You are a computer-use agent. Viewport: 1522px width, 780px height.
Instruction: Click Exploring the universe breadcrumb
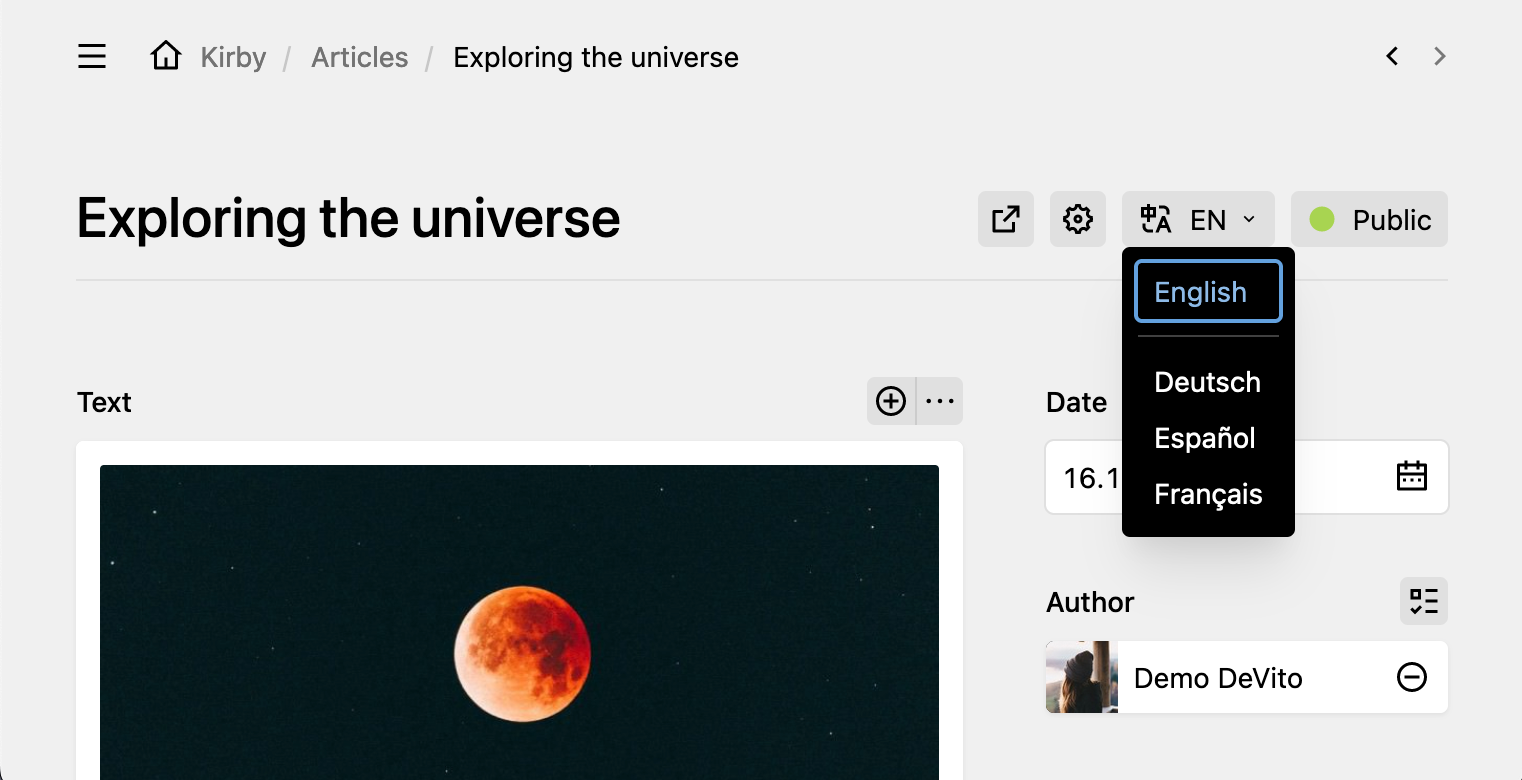click(x=596, y=58)
